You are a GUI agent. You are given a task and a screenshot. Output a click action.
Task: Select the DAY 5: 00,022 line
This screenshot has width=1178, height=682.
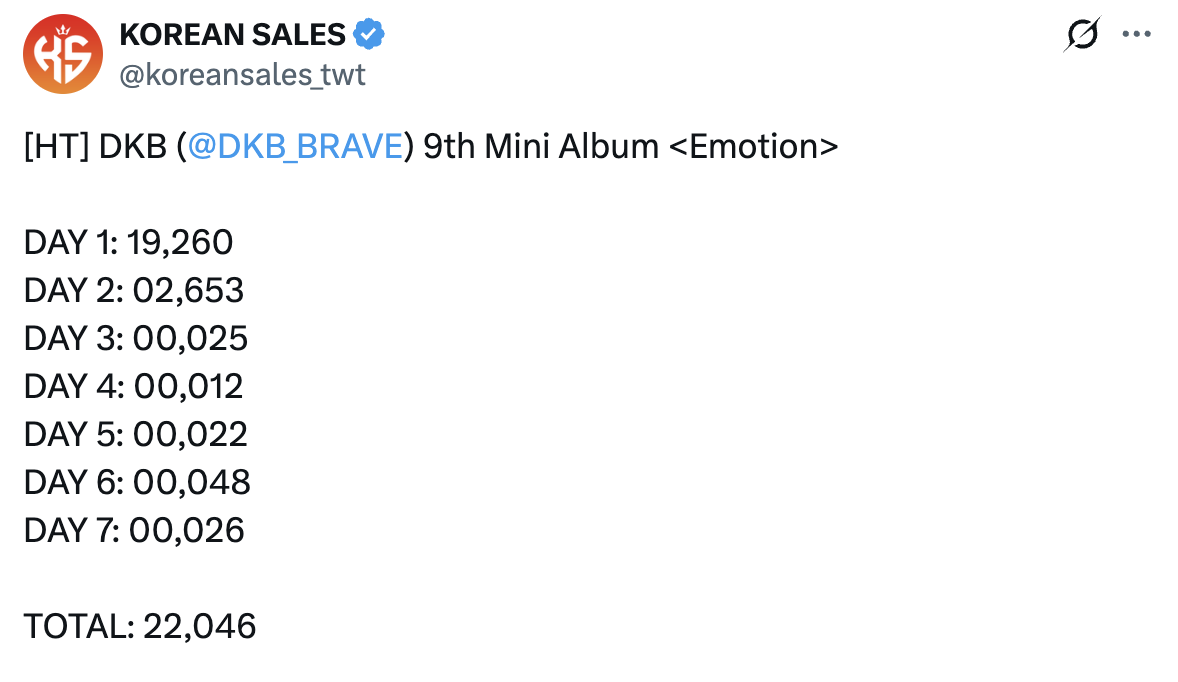[x=136, y=434]
